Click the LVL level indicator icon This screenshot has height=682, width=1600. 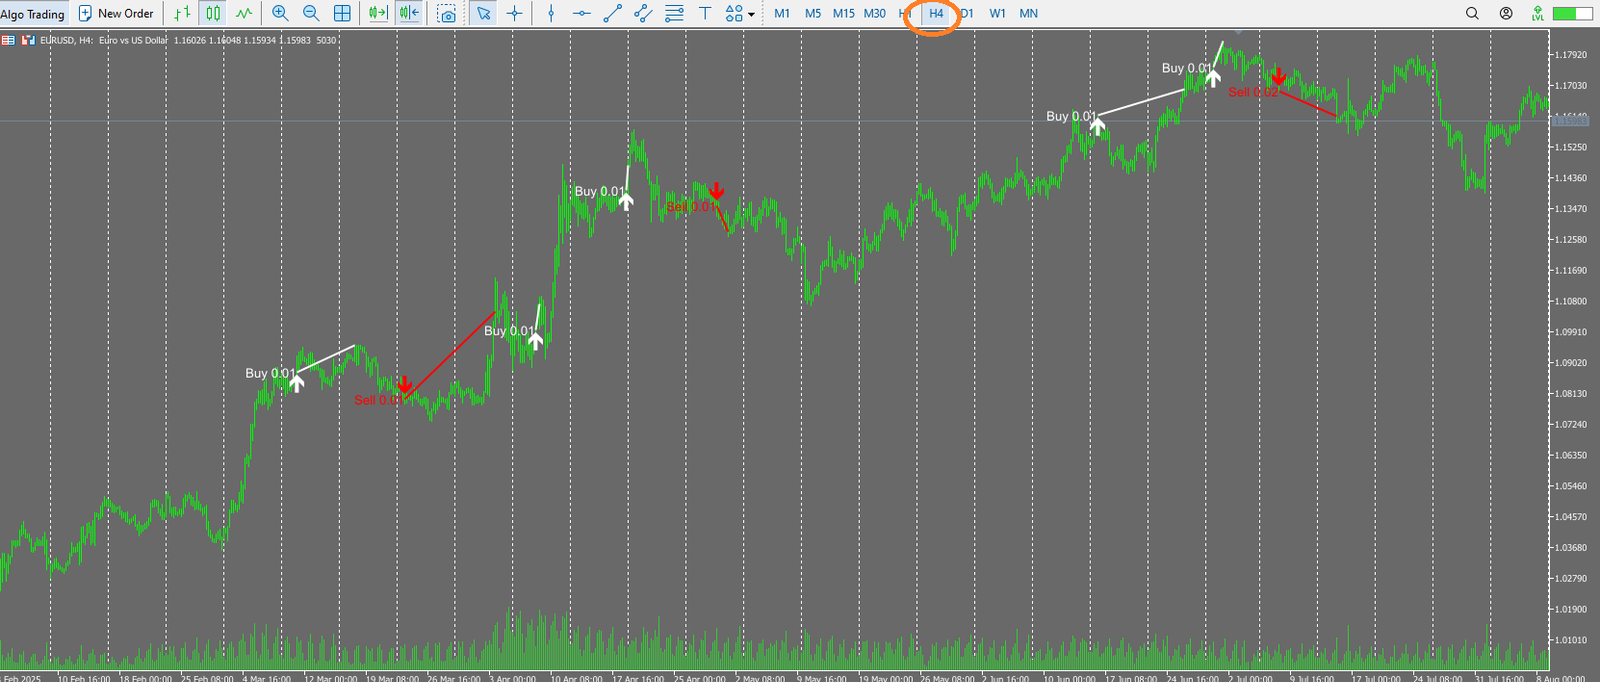(x=1537, y=13)
